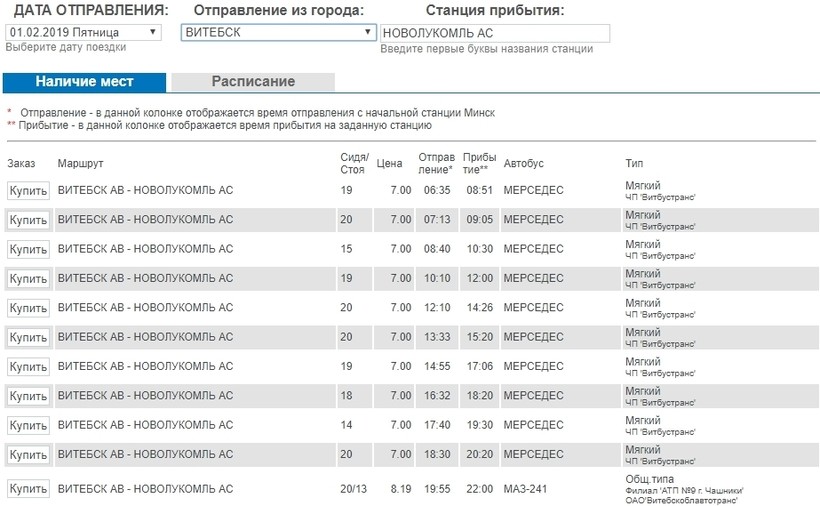
Task: Select the Наличие мест tab
Action: coord(85,82)
